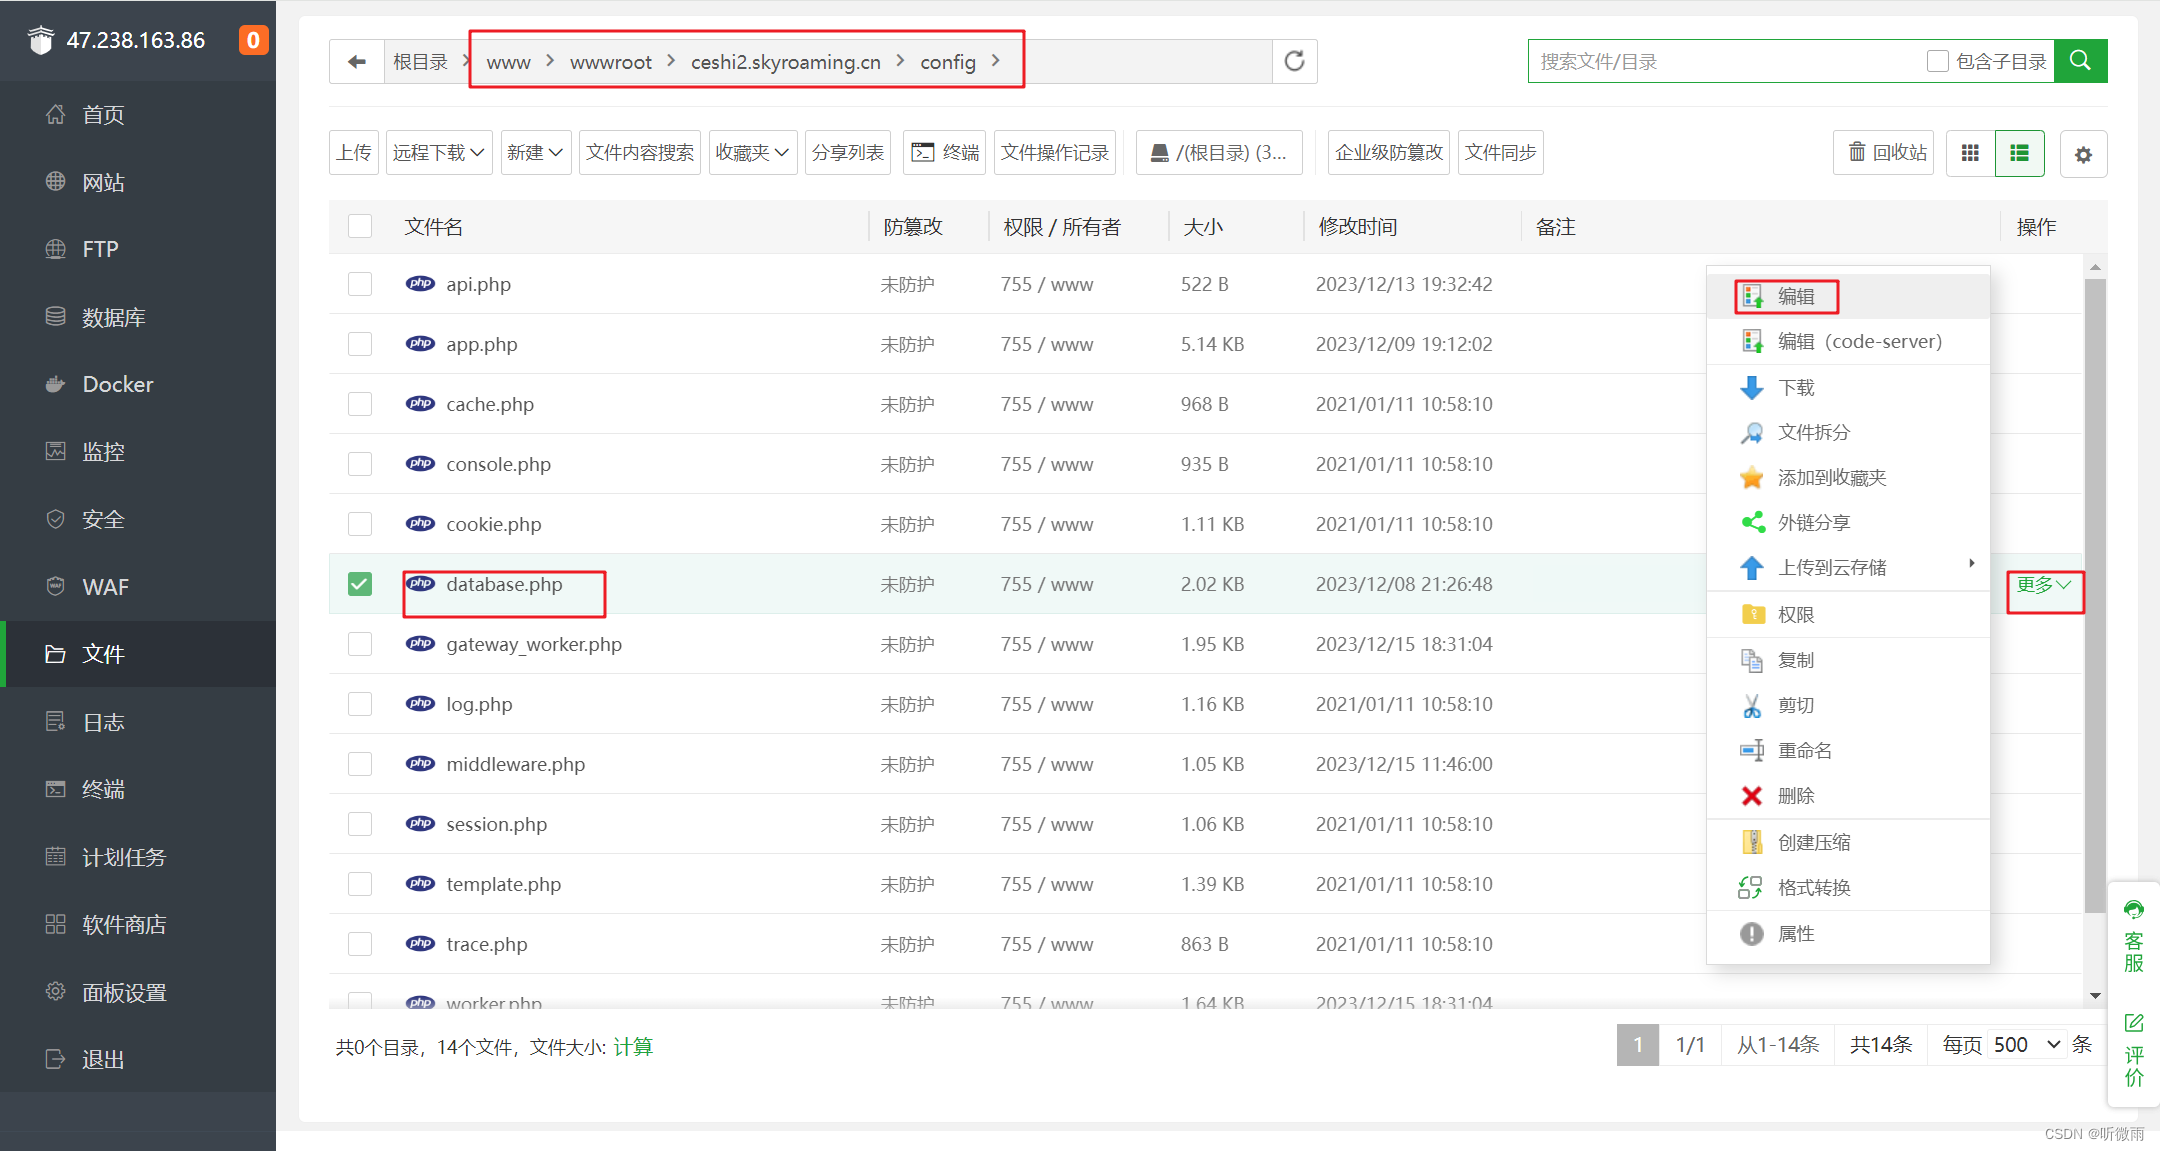The image size is (2160, 1151).
Task: Click the green search magnifier button
Action: tap(2080, 61)
